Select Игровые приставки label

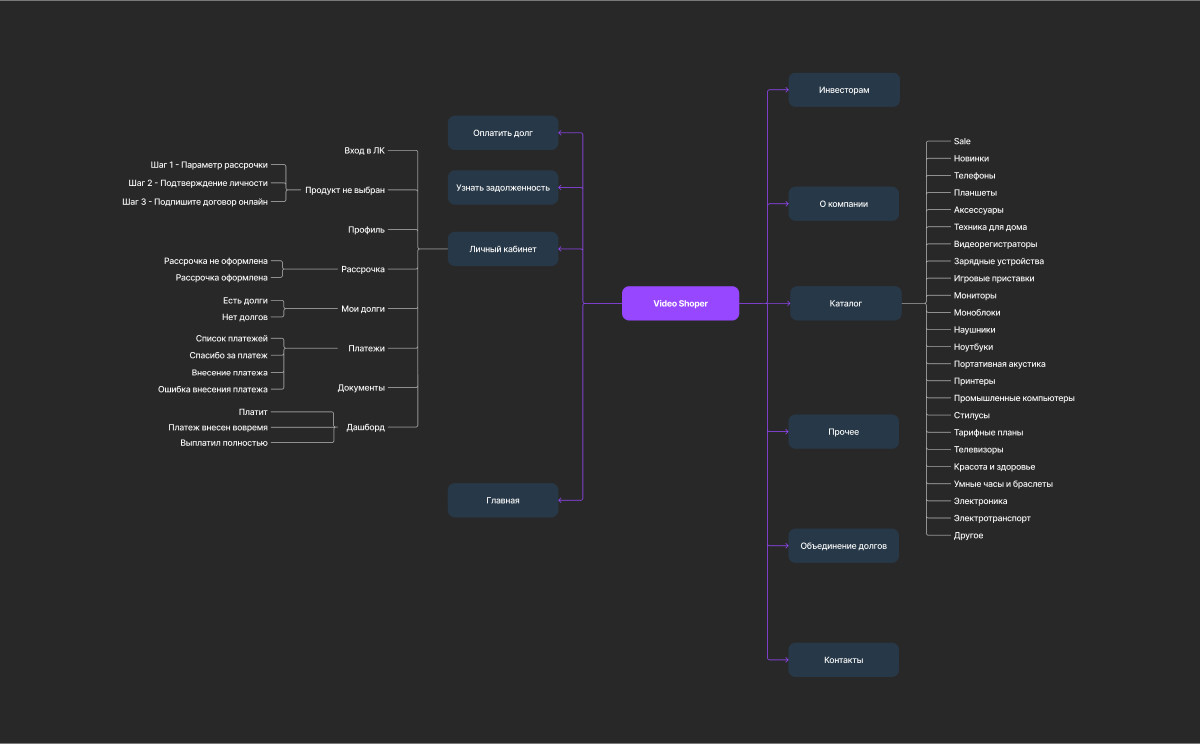pos(994,278)
